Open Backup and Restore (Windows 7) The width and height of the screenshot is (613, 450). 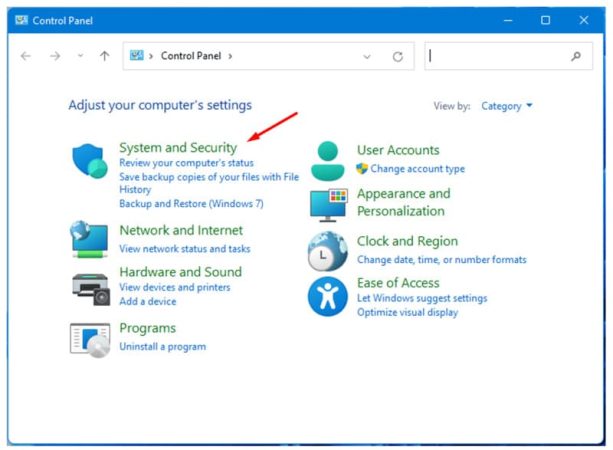coord(191,204)
